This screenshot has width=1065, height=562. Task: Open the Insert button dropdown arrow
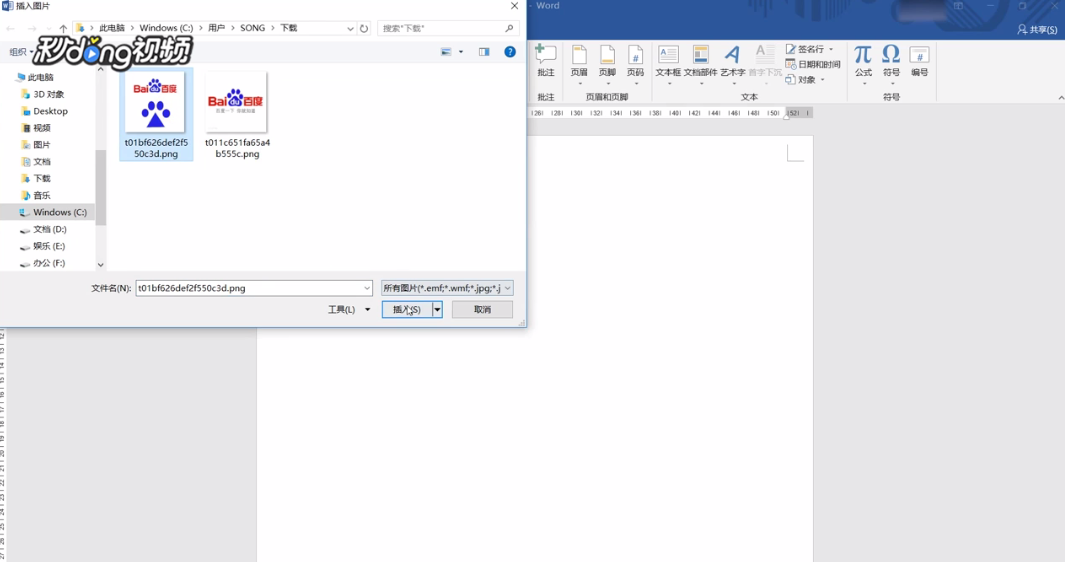(437, 309)
